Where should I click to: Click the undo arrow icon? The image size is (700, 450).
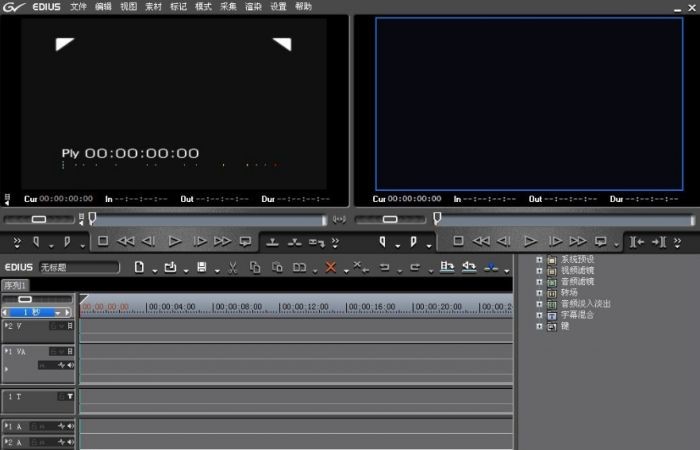coord(384,268)
